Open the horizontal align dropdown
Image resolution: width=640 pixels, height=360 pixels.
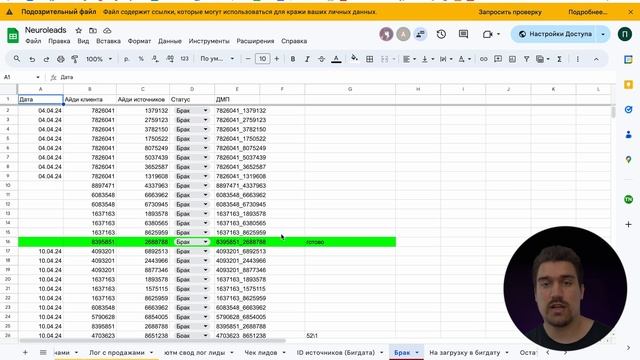point(409,59)
